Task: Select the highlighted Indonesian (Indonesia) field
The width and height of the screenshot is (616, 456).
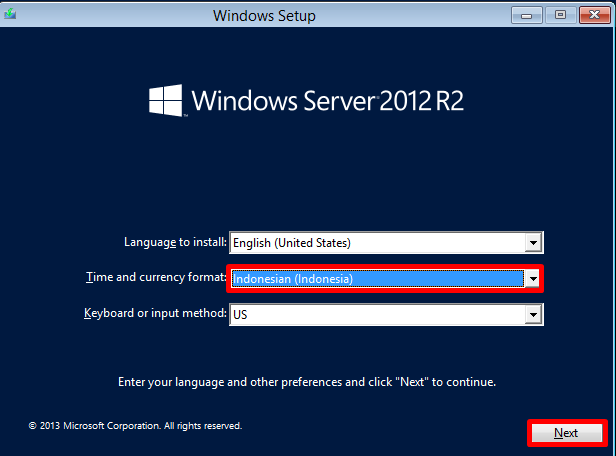Action: click(377, 279)
